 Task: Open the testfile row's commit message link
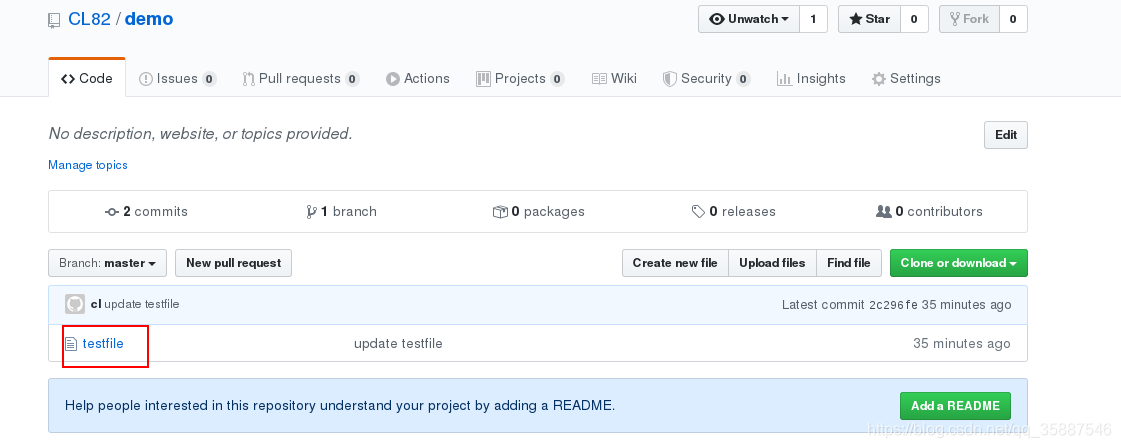(x=398, y=344)
